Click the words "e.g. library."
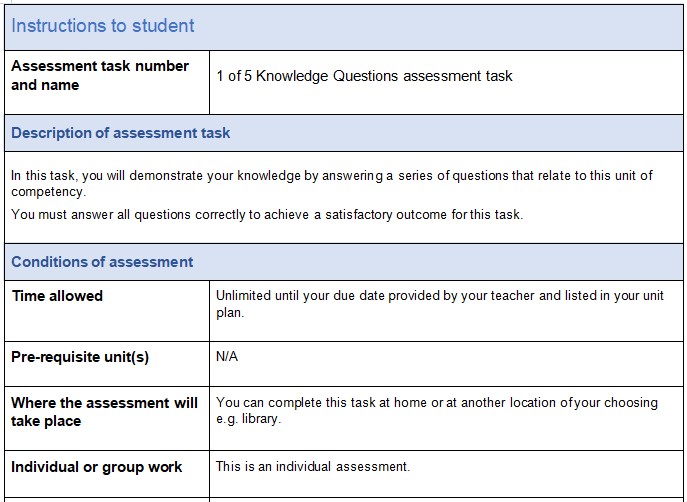The image size is (687, 502). pos(248,419)
